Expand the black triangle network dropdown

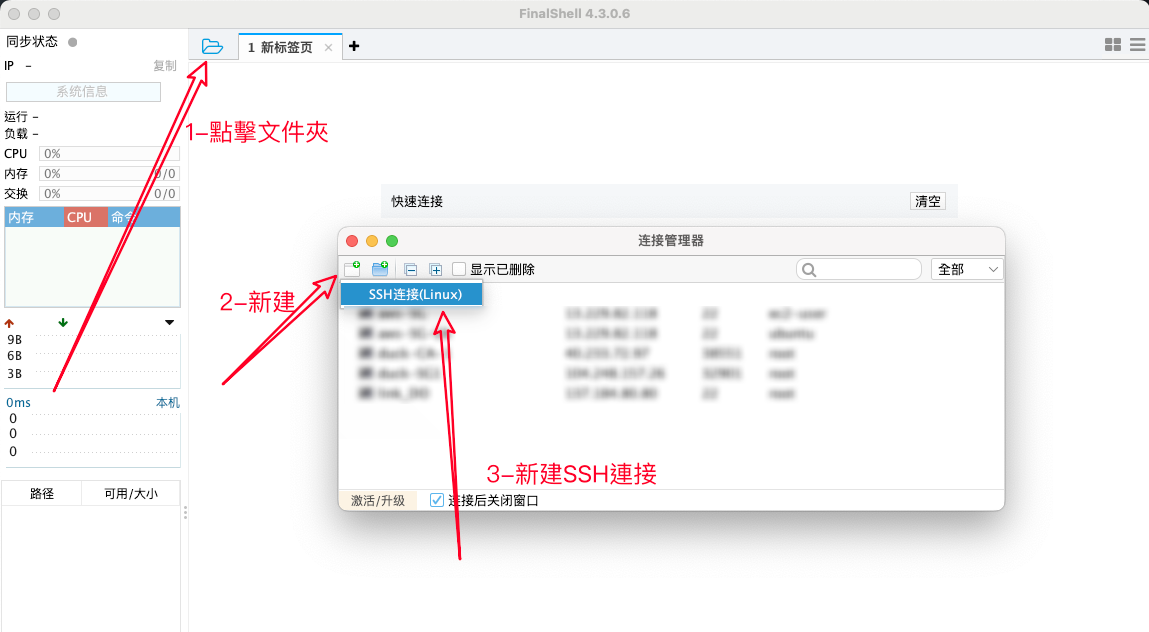tap(169, 322)
